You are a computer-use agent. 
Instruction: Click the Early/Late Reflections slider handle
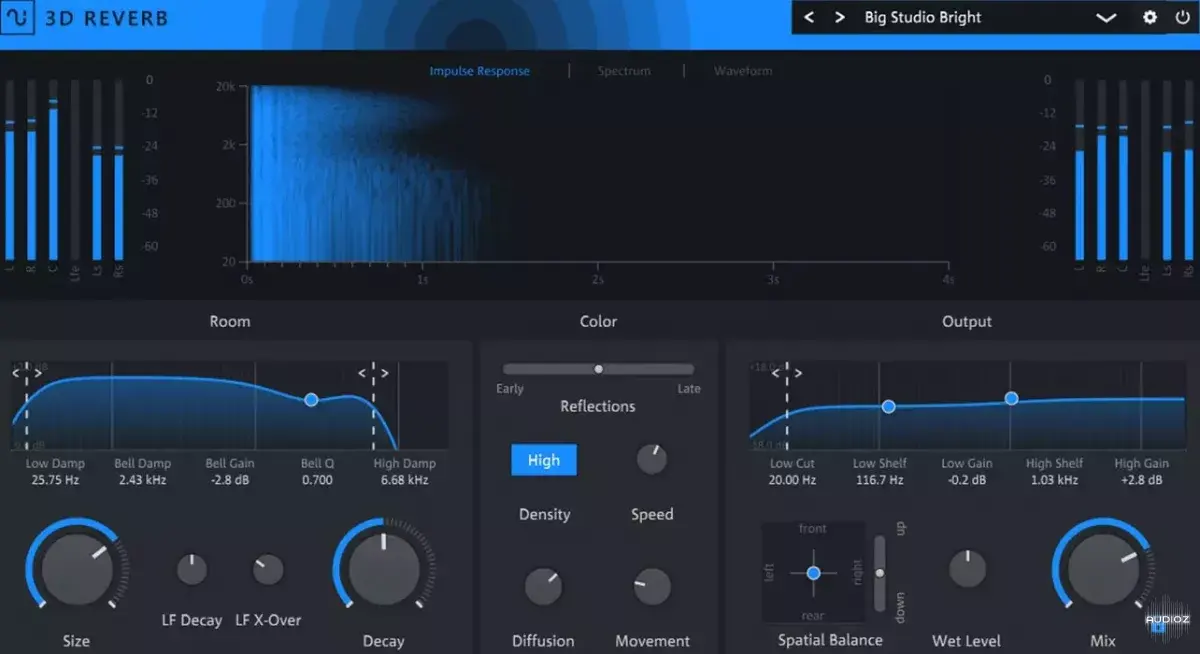tap(598, 369)
